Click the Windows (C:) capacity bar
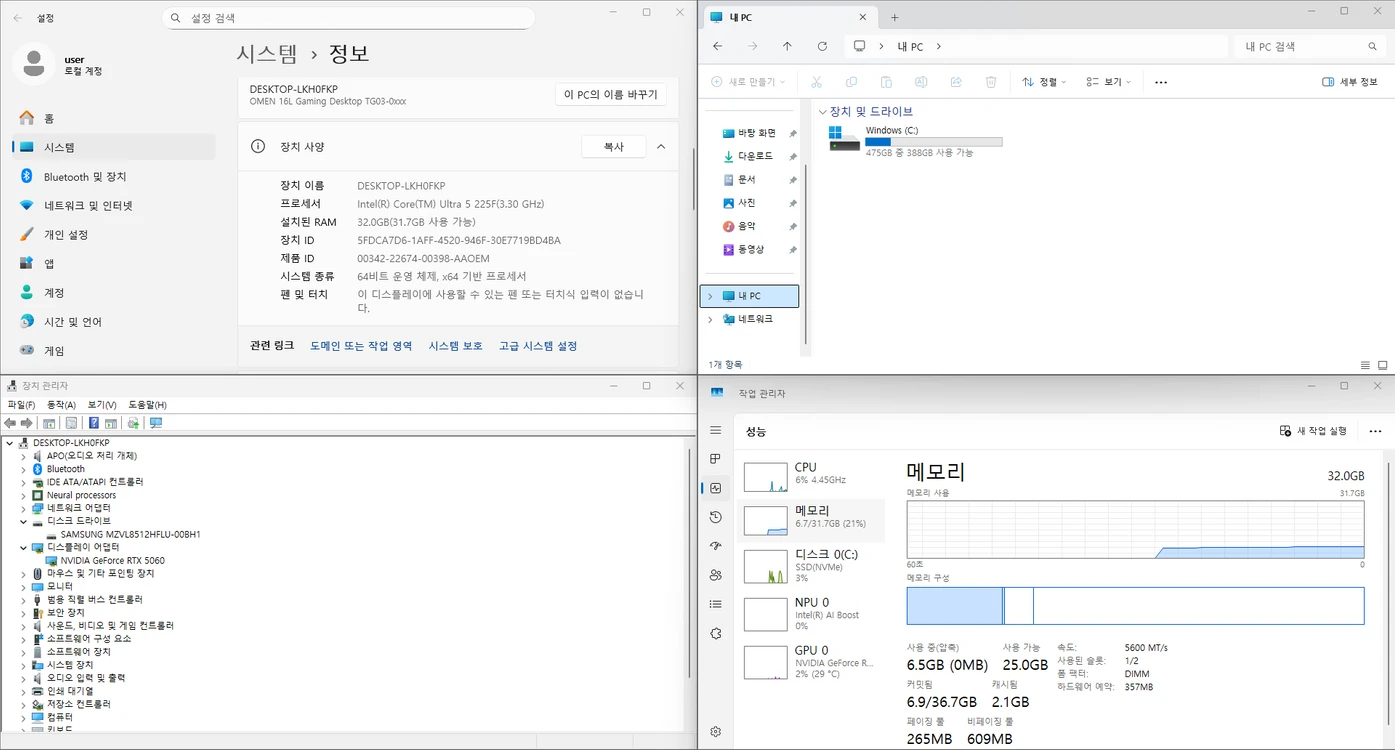This screenshot has width=1395, height=750. 933,142
